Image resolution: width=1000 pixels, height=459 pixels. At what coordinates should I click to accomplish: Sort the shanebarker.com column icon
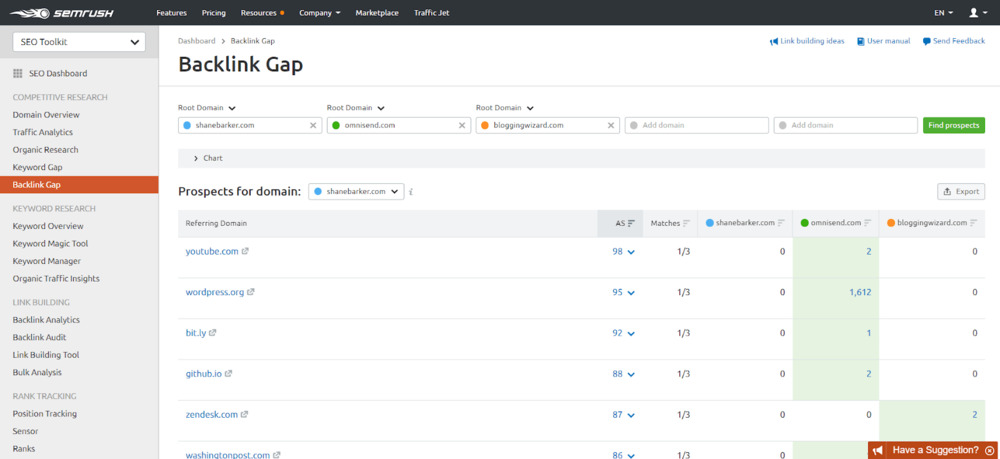(781, 223)
